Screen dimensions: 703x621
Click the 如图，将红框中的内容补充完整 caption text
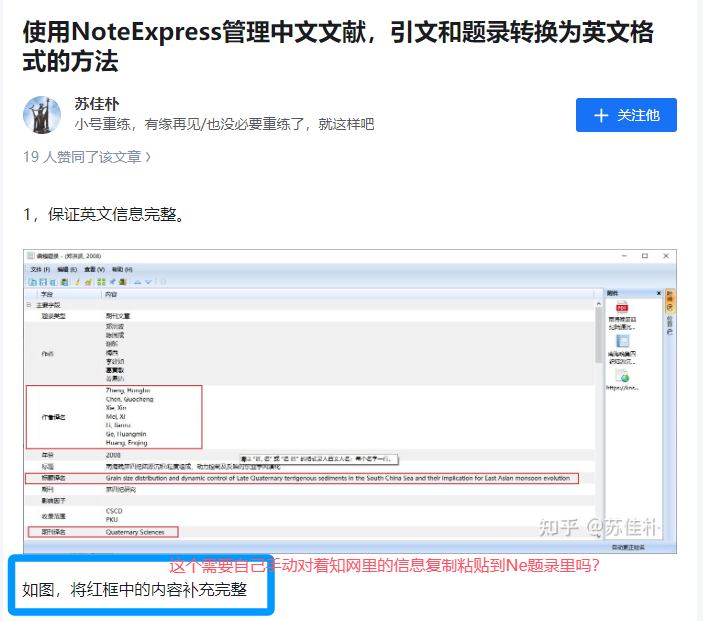135,590
